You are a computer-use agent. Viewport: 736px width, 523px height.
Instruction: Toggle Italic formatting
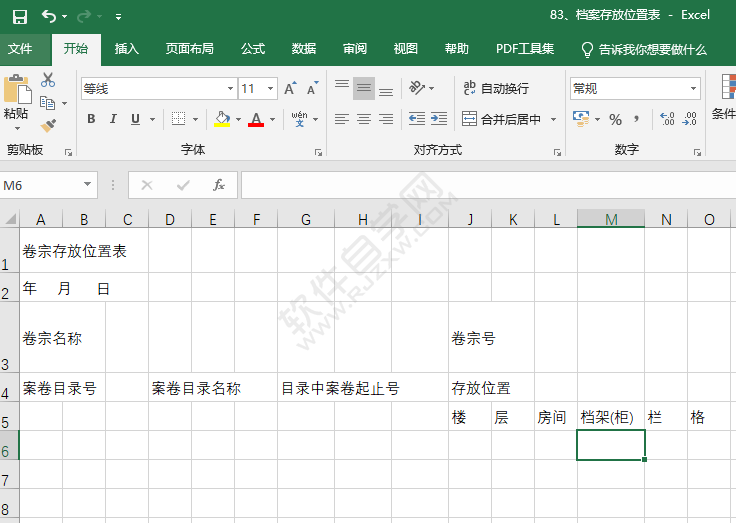pyautogui.click(x=113, y=119)
